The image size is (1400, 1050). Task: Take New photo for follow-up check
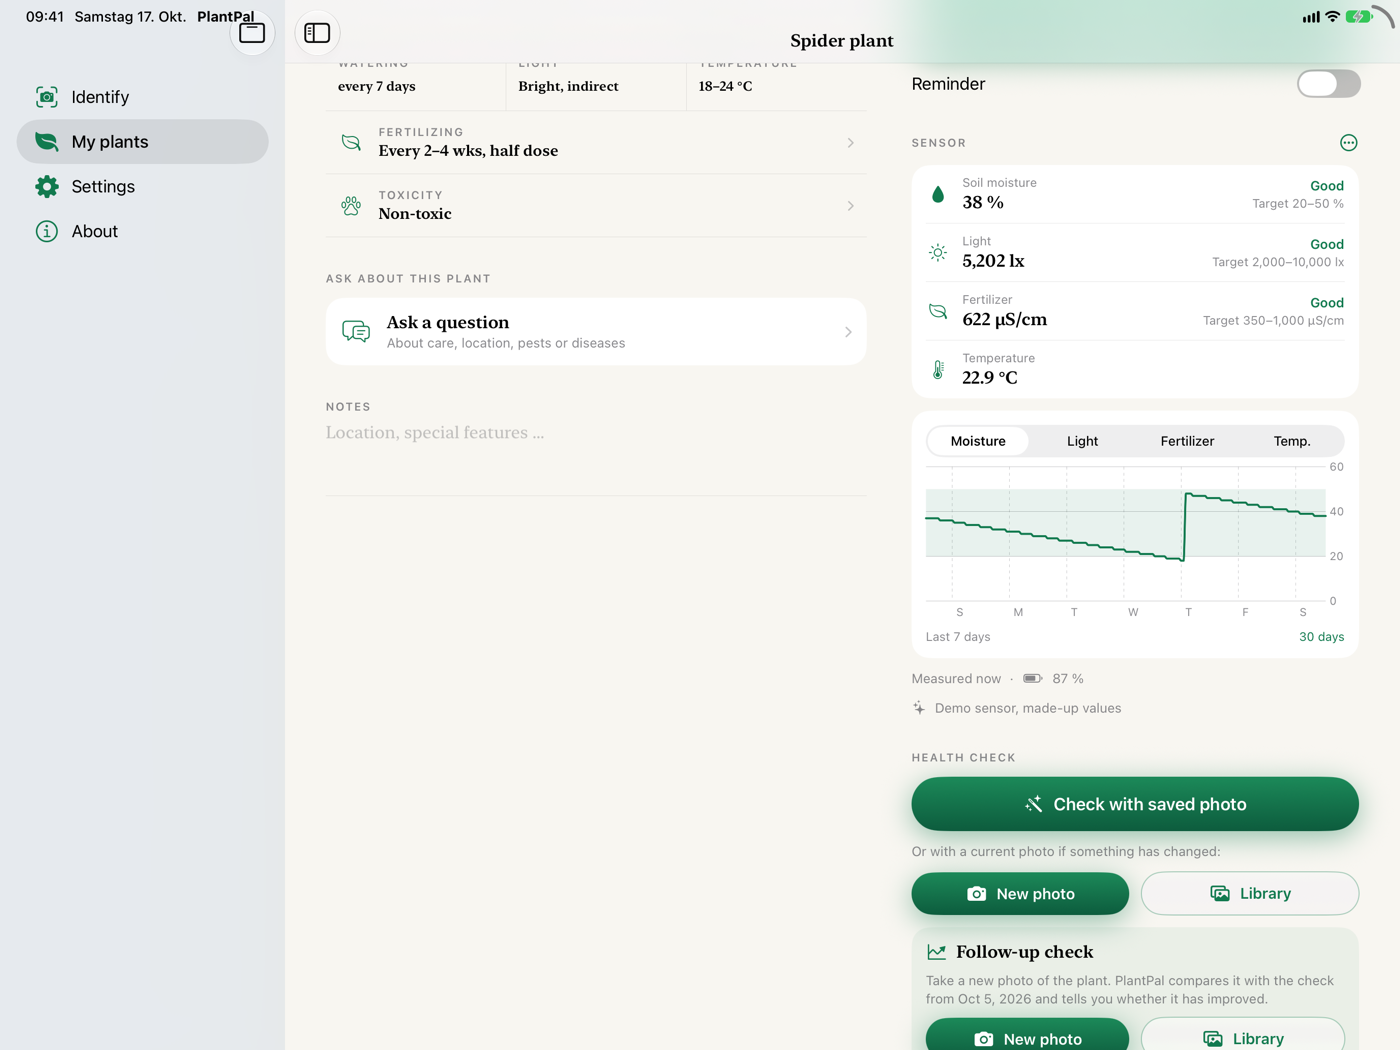[1027, 1036]
